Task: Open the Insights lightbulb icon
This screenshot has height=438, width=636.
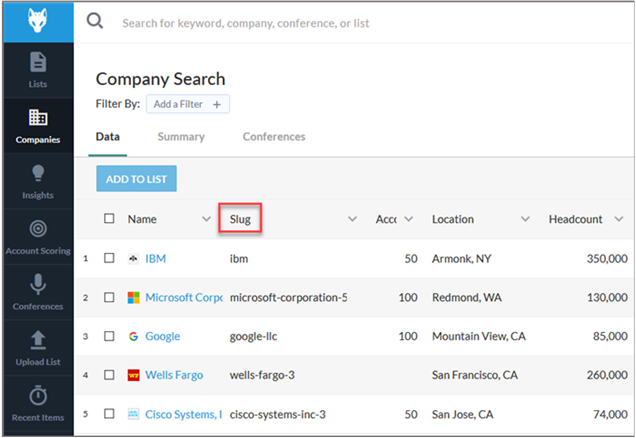Action: (x=37, y=174)
